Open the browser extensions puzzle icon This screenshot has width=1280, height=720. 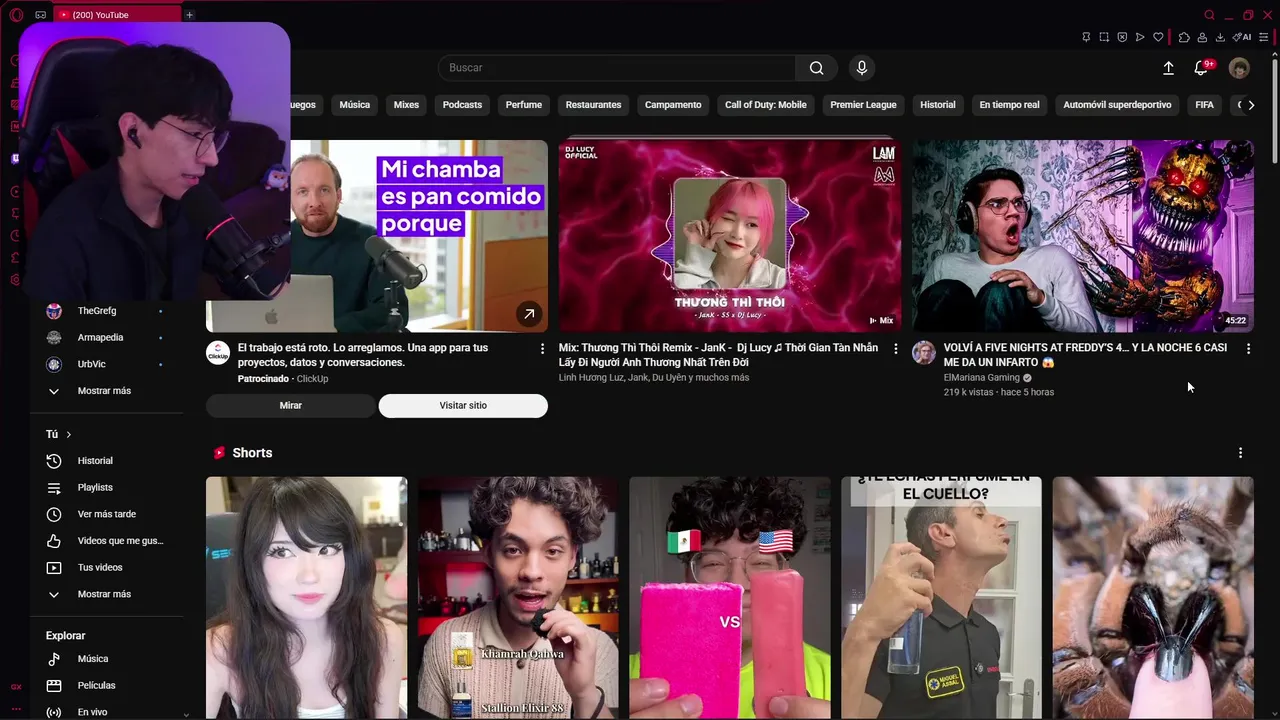[x=1184, y=37]
